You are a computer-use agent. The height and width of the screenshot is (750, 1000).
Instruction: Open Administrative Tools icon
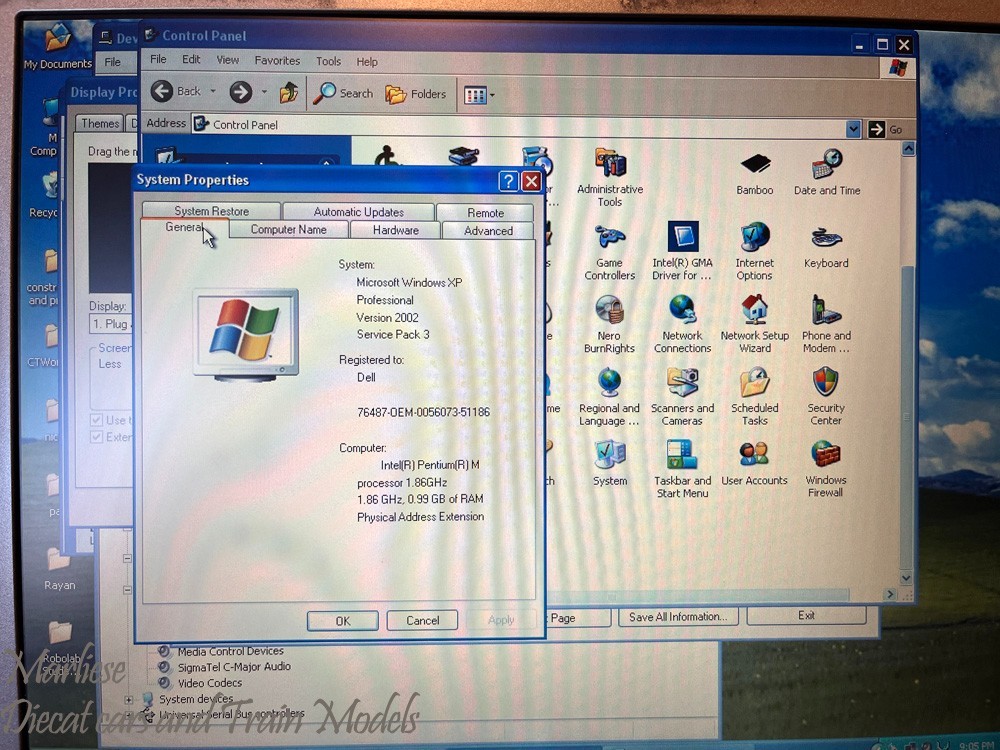click(x=610, y=177)
